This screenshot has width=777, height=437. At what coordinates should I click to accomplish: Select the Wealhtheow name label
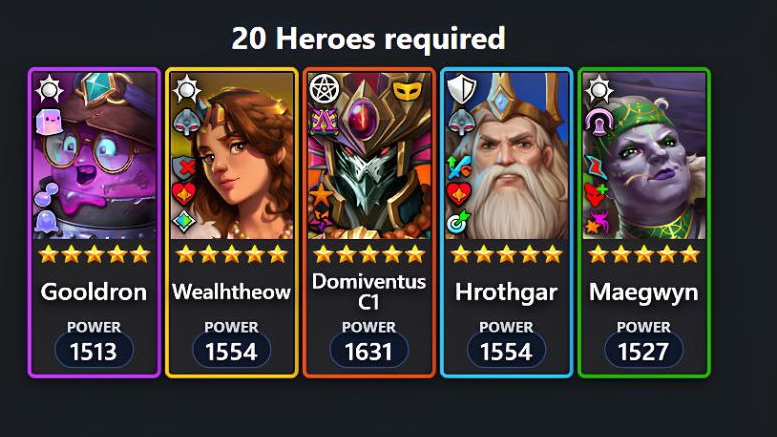pyautogui.click(x=231, y=292)
